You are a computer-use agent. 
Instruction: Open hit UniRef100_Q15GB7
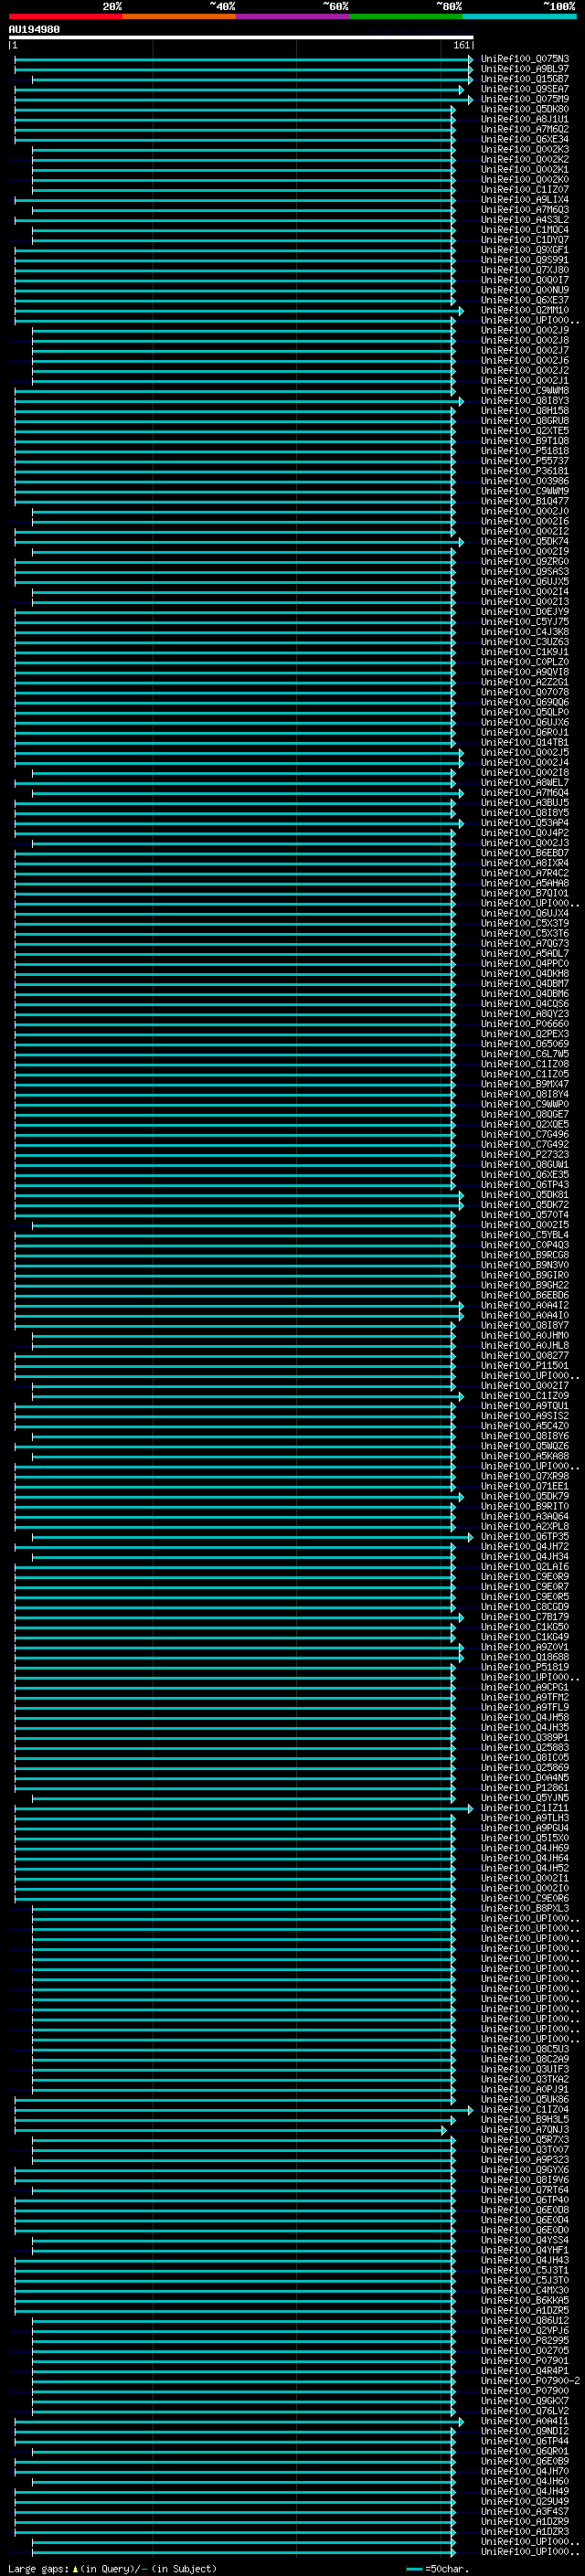coord(525,79)
